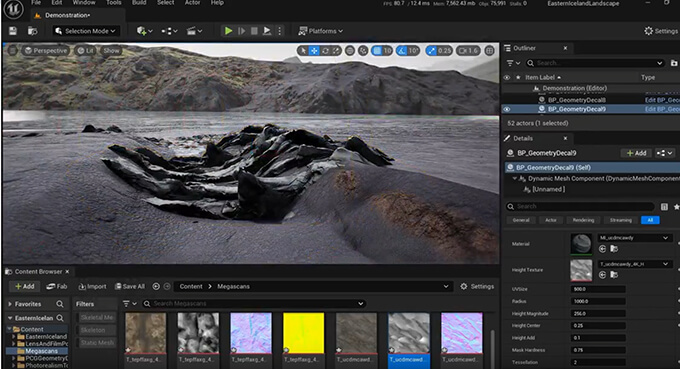Select the Rendering filter in Details
The width and height of the screenshot is (680, 369).
click(x=583, y=220)
